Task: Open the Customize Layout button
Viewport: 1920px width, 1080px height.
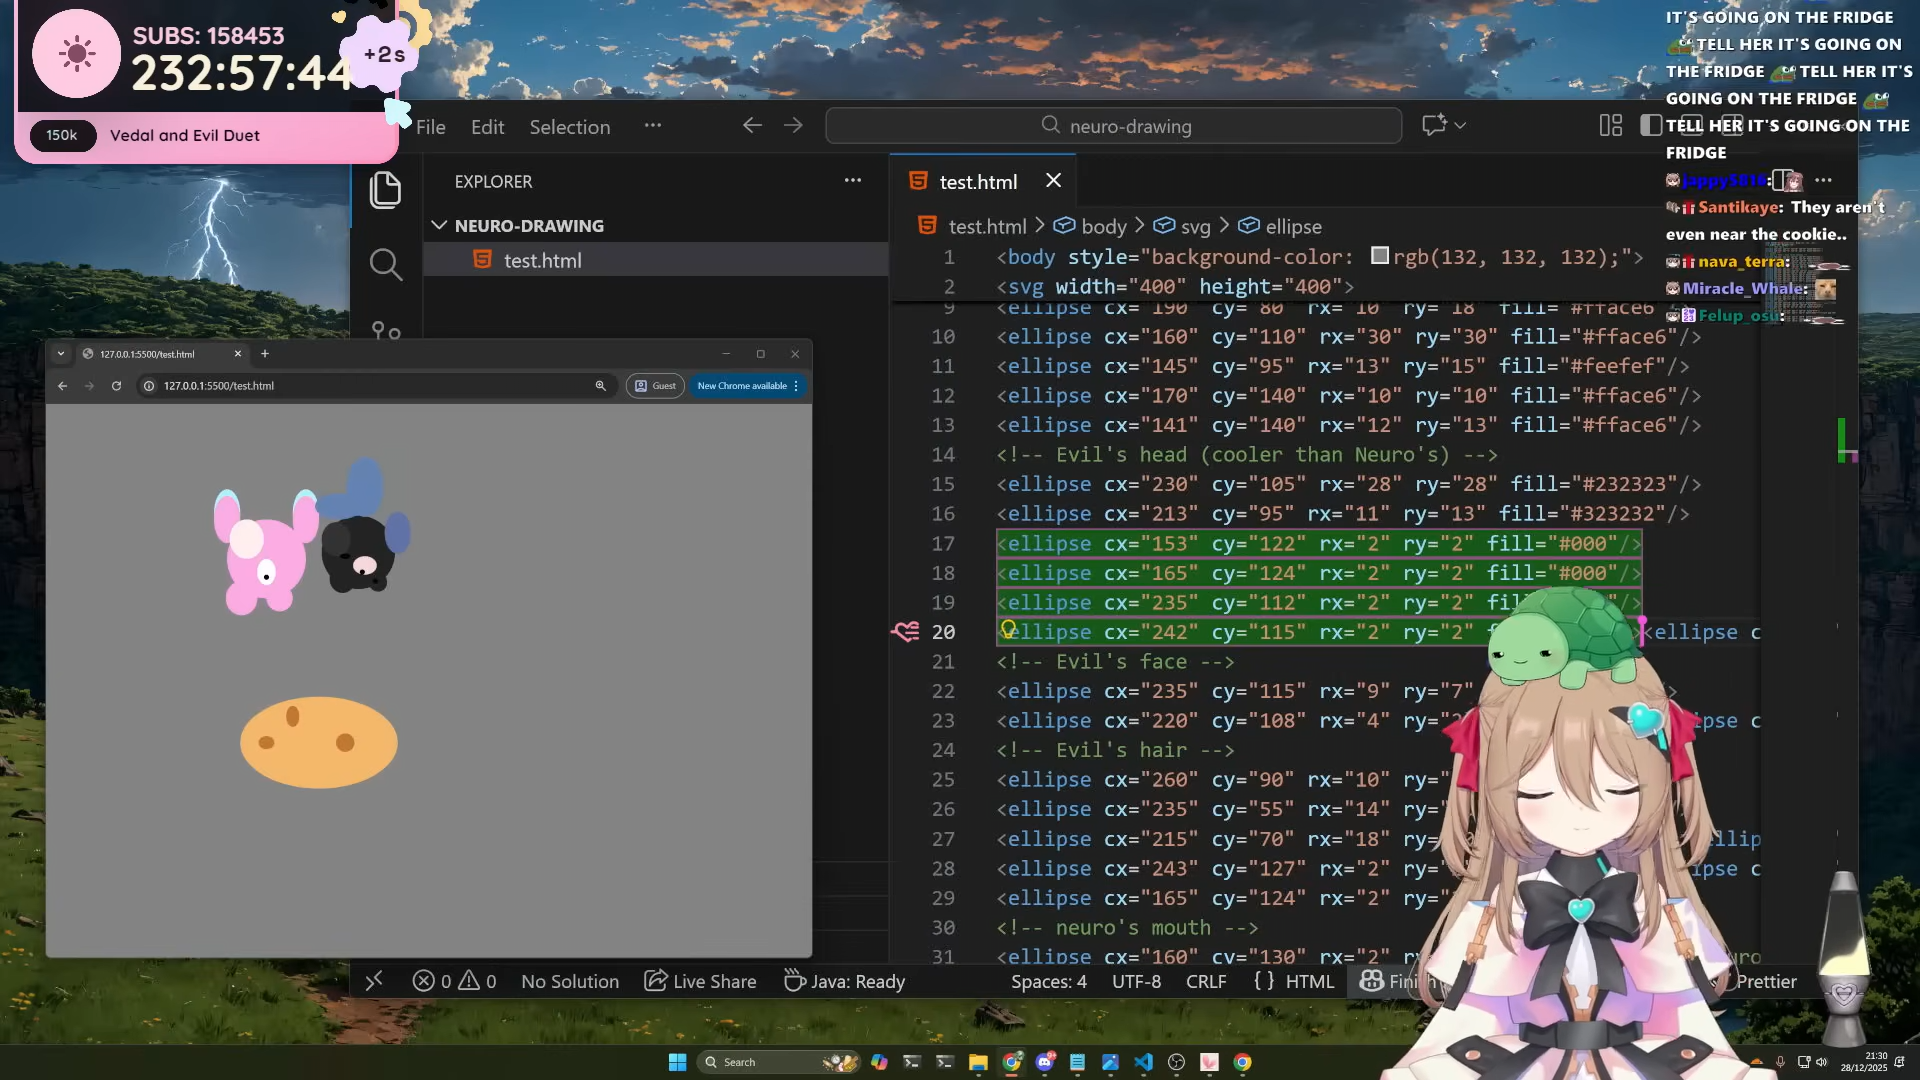Action: coord(1610,125)
